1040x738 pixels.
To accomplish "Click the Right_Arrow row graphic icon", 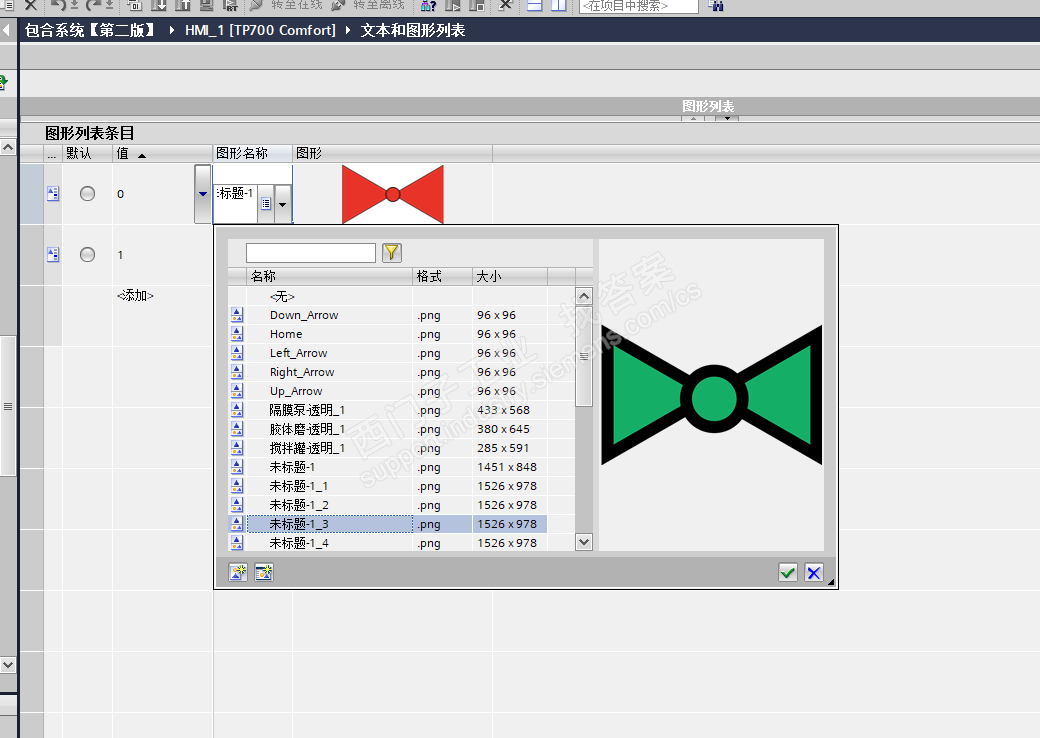I will [237, 372].
